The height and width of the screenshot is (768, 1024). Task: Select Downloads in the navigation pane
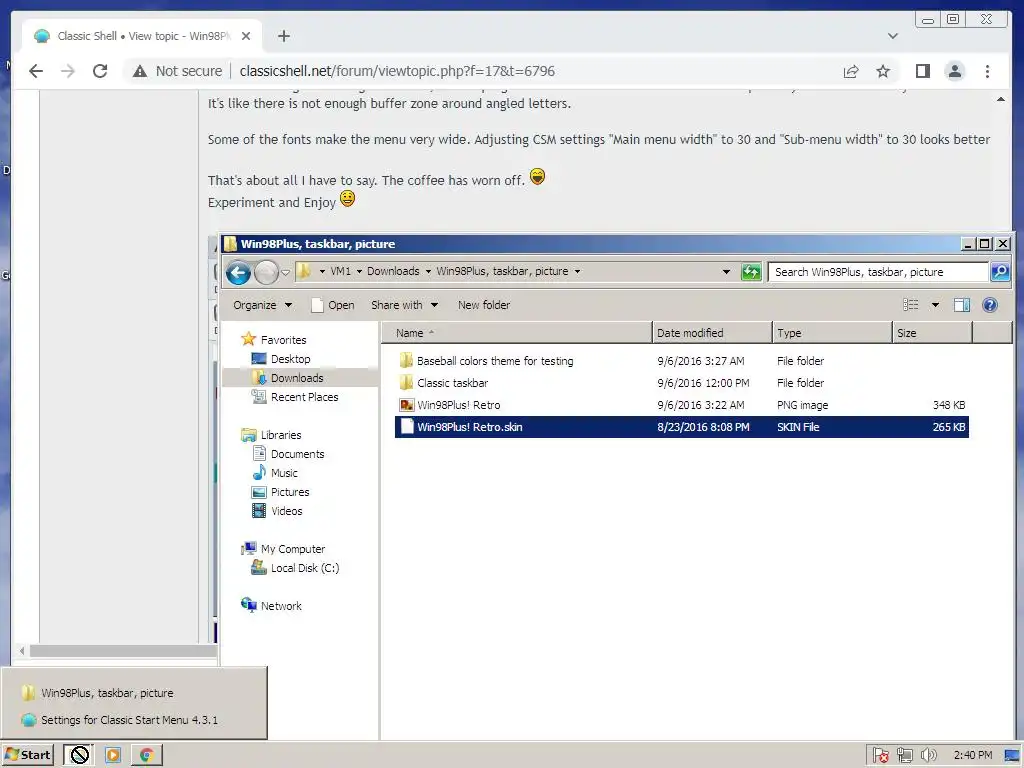(x=297, y=377)
